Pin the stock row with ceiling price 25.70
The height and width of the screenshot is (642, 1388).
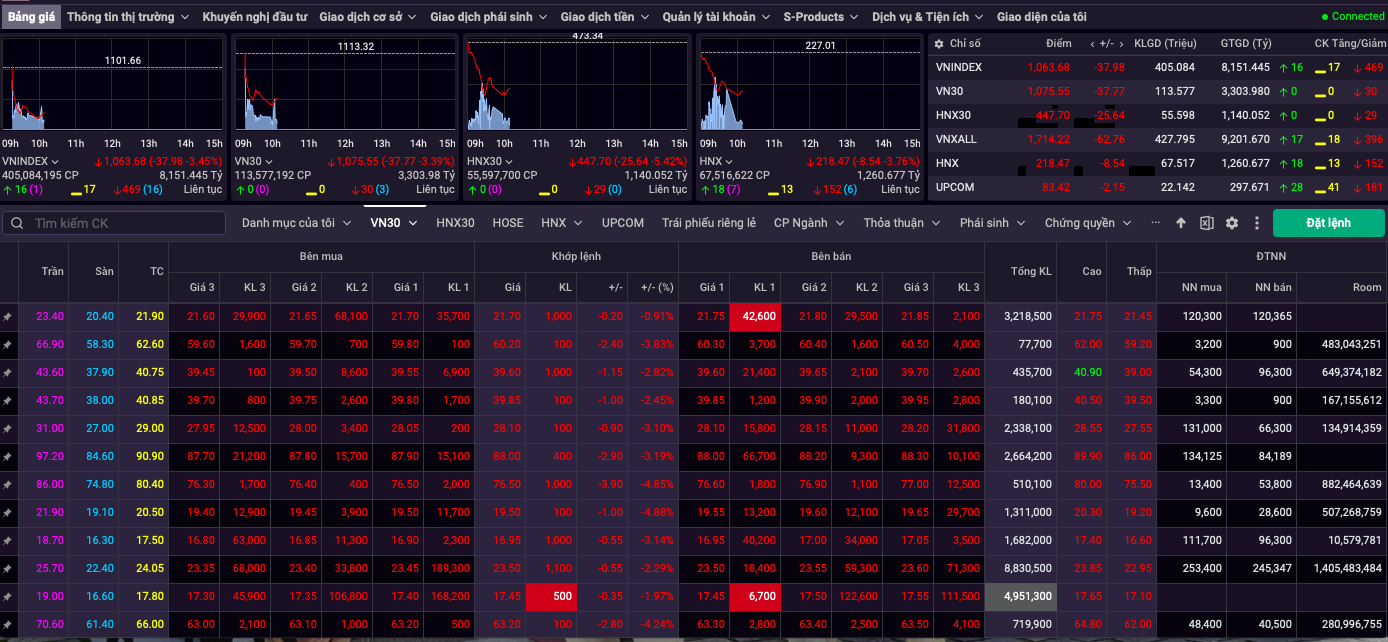[8, 568]
